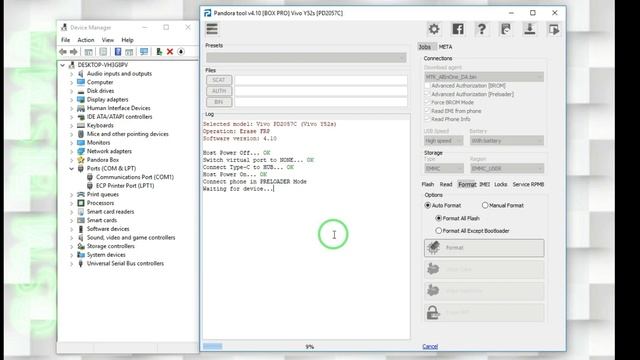This screenshot has width=640, height=360.
Task: Select the DESKTOP-VH3G8PV root node
Action: pos(102,65)
